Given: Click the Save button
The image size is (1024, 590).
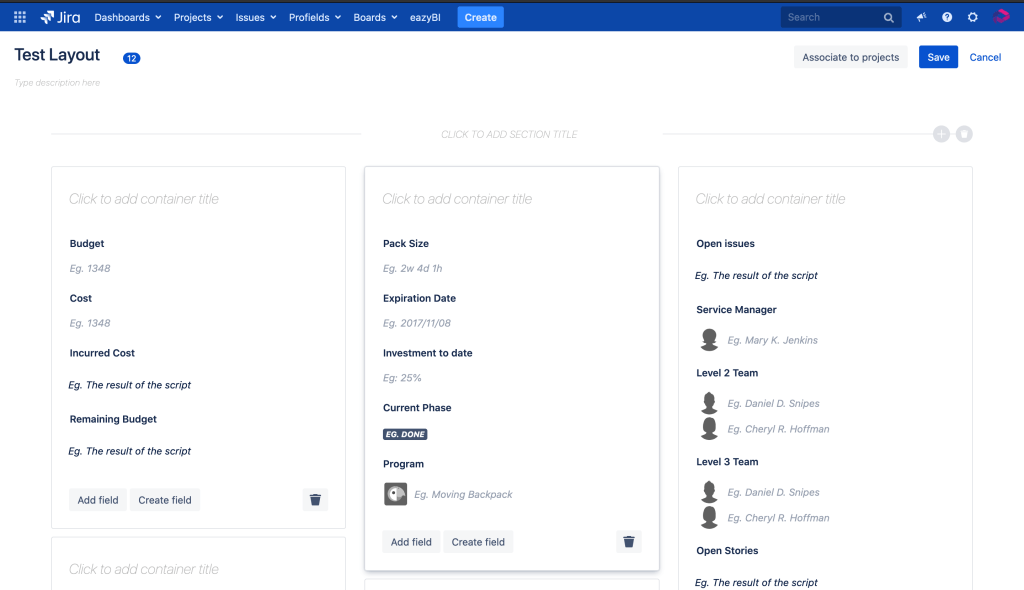Looking at the screenshot, I should point(938,57).
